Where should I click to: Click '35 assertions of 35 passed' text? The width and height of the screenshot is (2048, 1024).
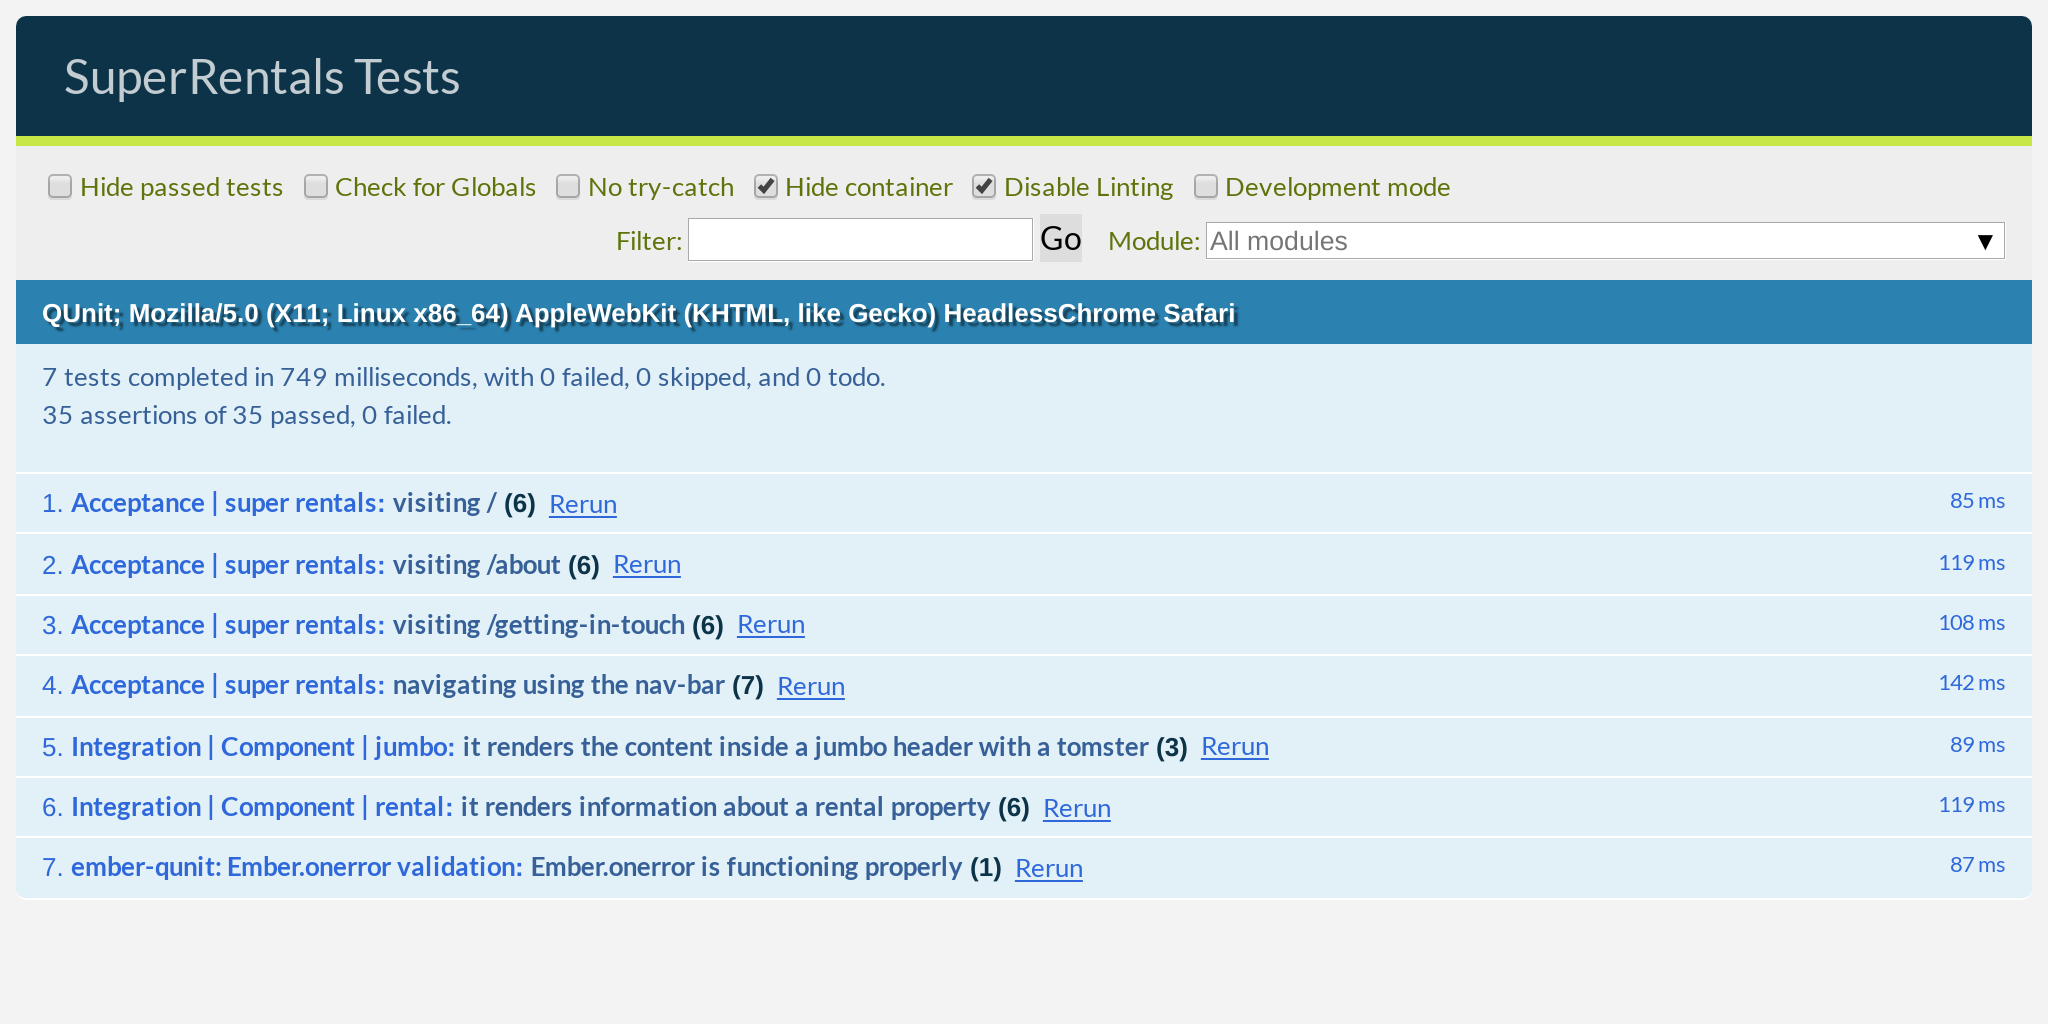pos(247,415)
